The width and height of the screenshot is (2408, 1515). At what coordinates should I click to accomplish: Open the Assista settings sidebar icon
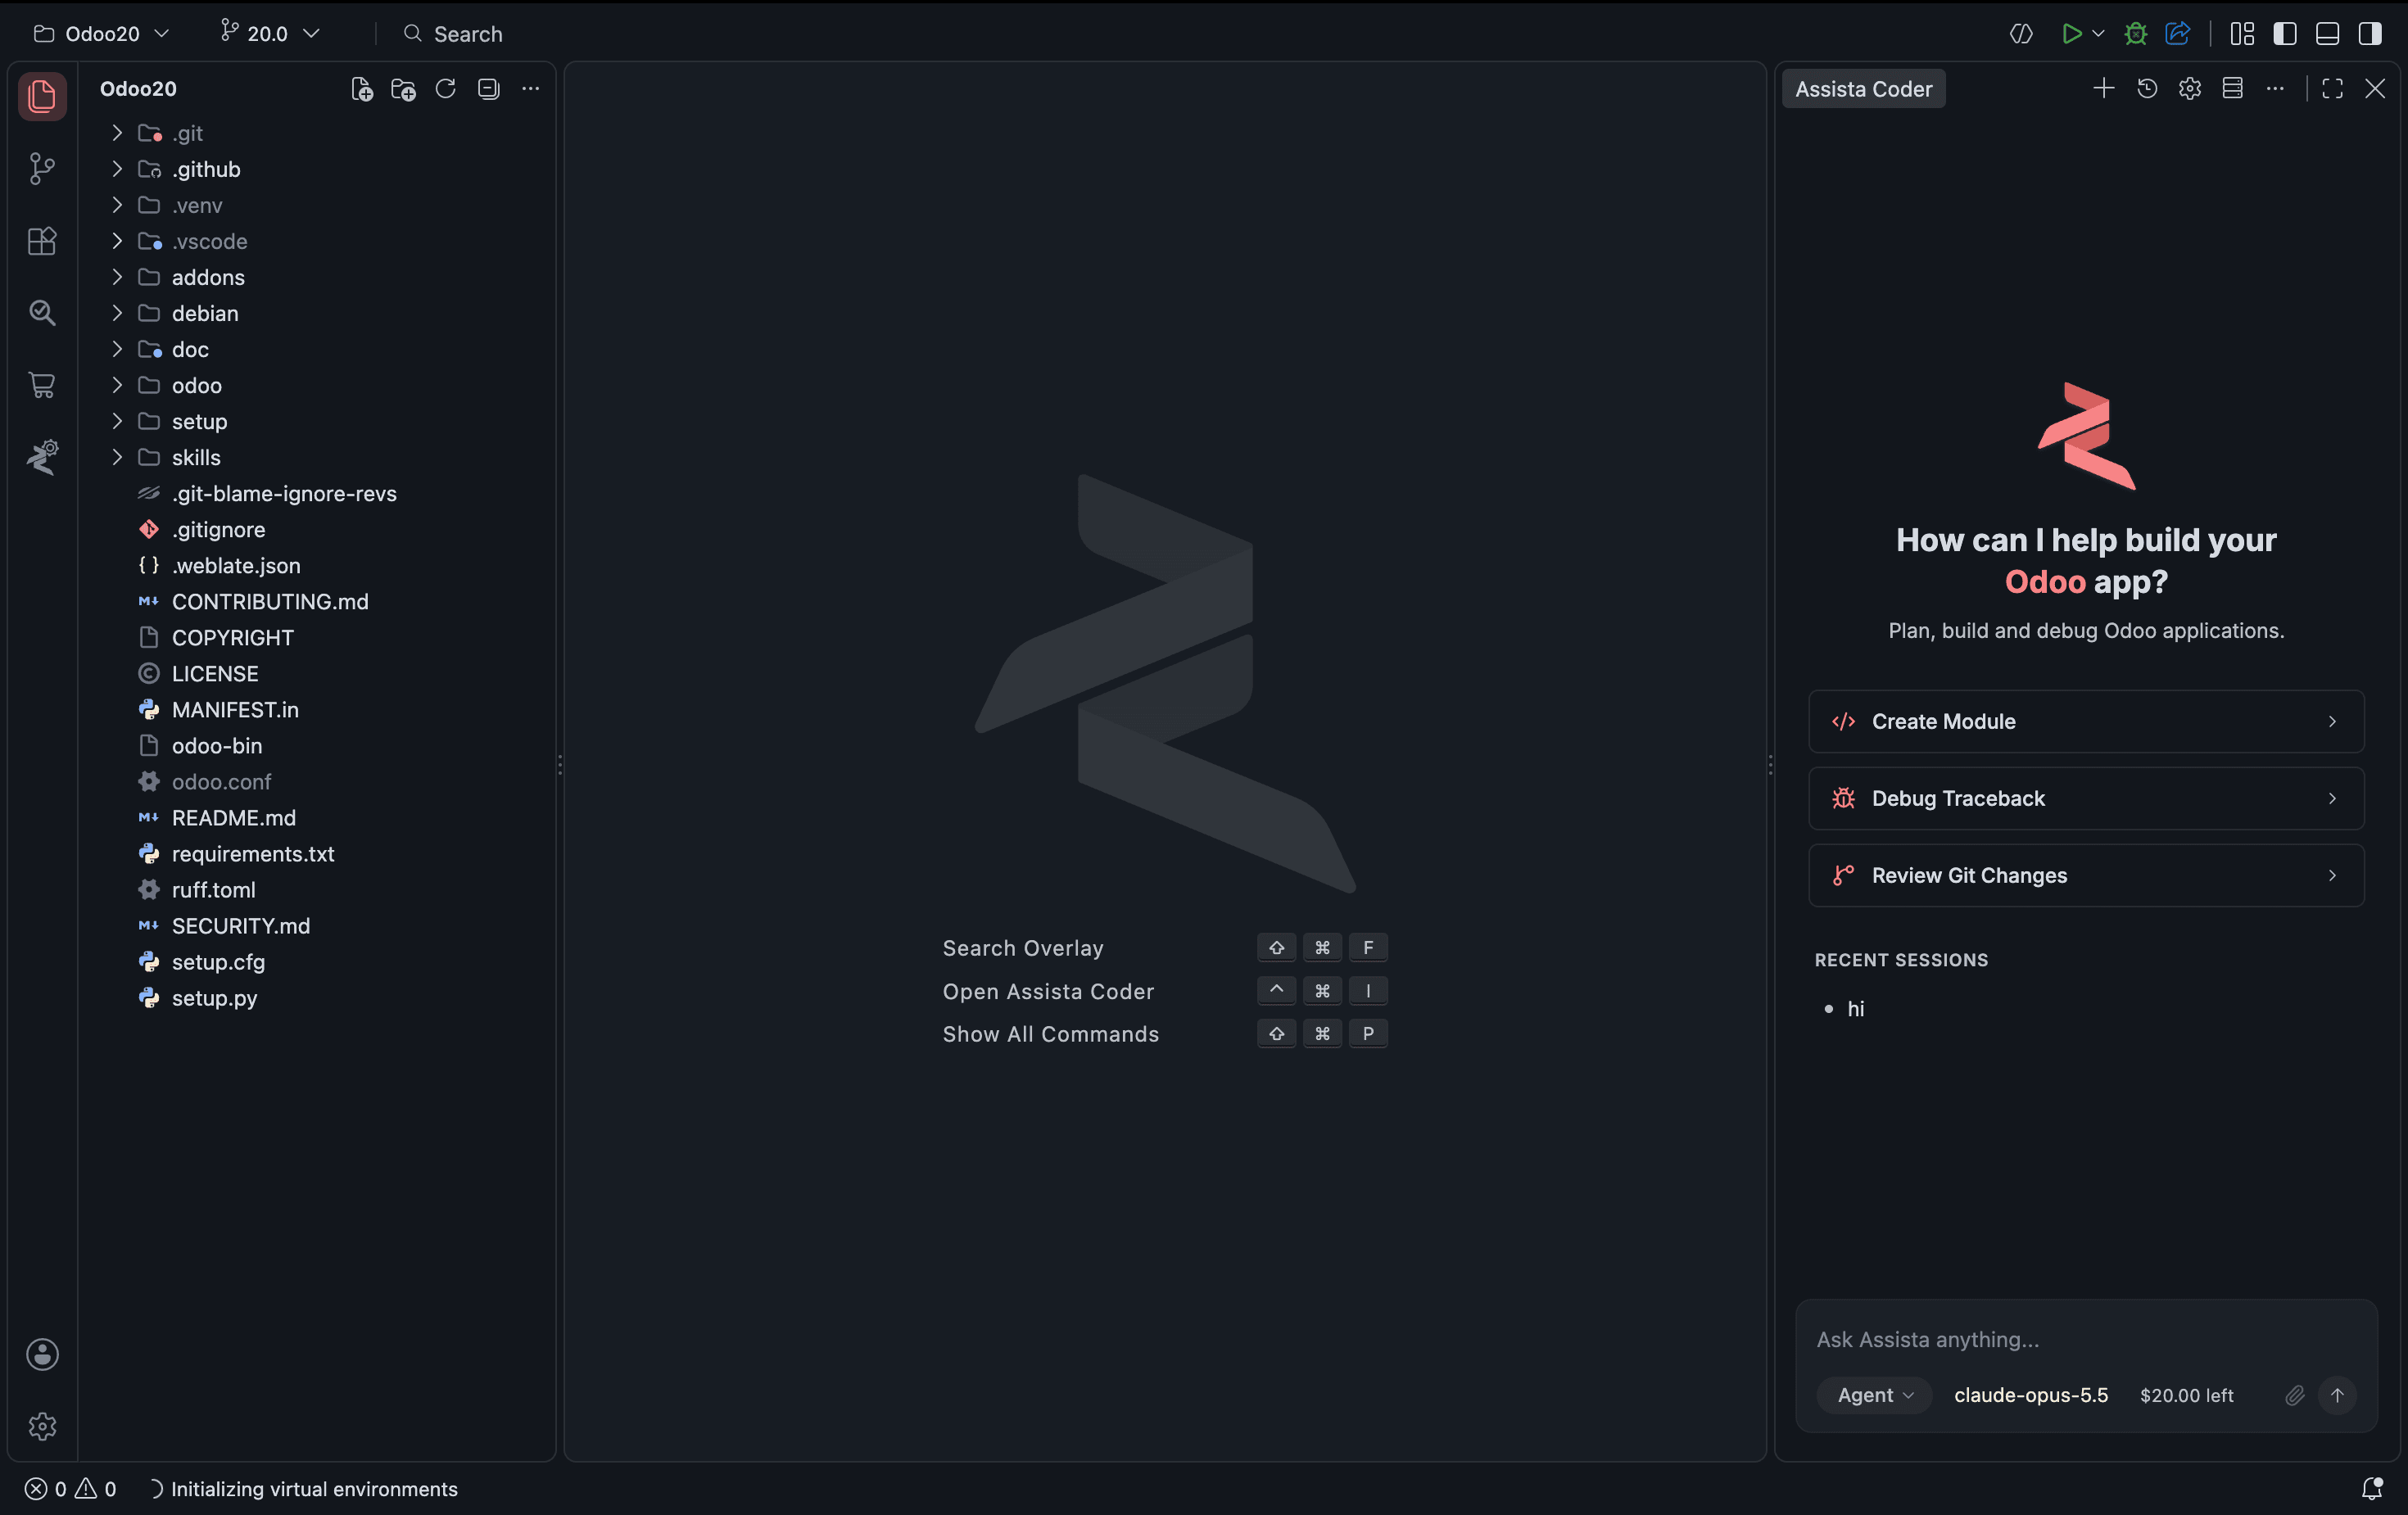click(42, 457)
